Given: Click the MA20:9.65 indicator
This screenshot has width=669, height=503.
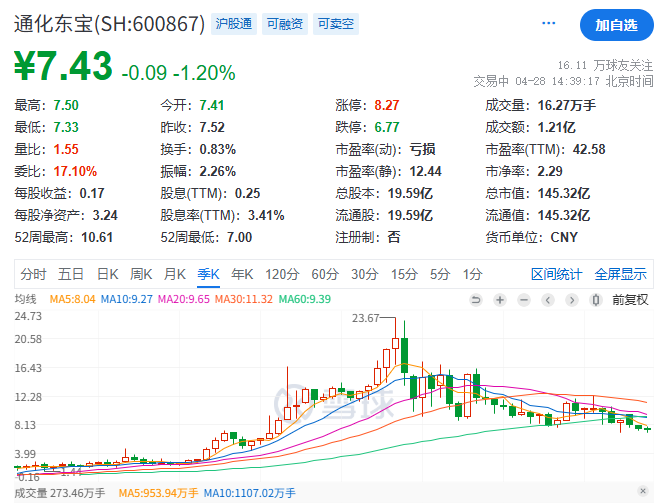Looking at the screenshot, I should (184, 299).
